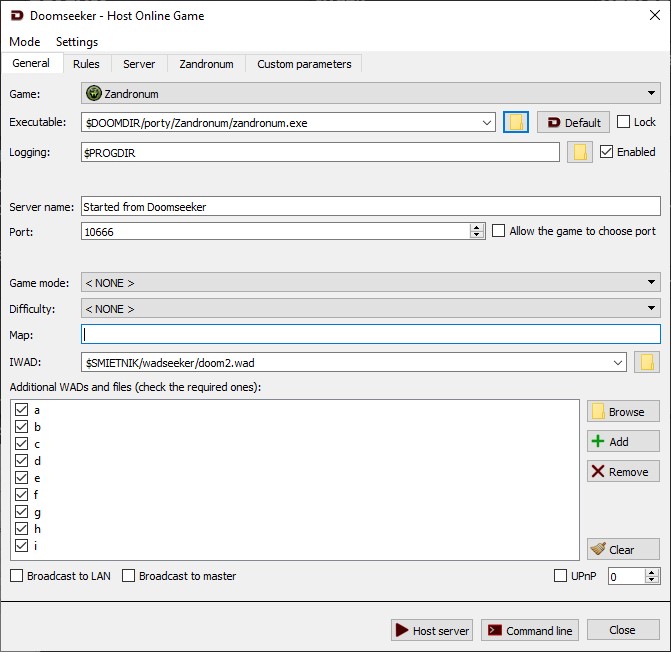Click the IWAD browse folder icon
The width and height of the screenshot is (671, 652).
(x=647, y=362)
